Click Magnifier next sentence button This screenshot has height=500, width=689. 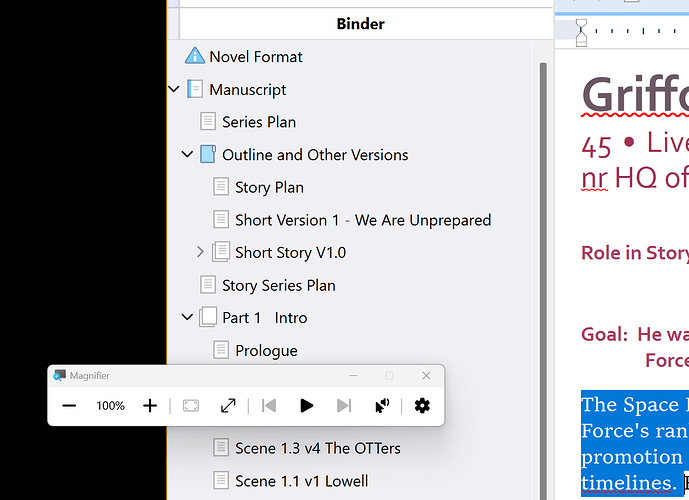[344, 405]
